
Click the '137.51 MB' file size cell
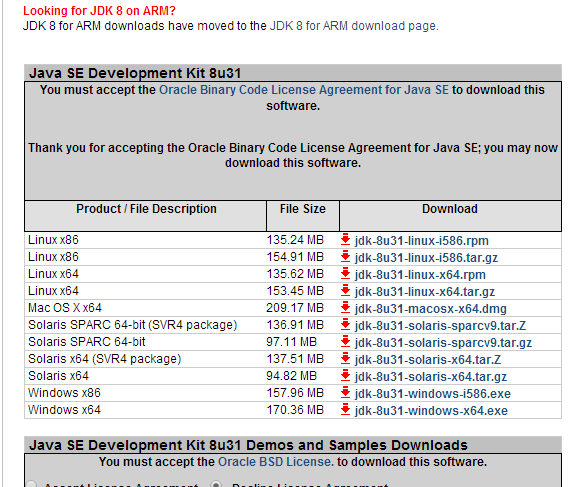[x=295, y=359]
